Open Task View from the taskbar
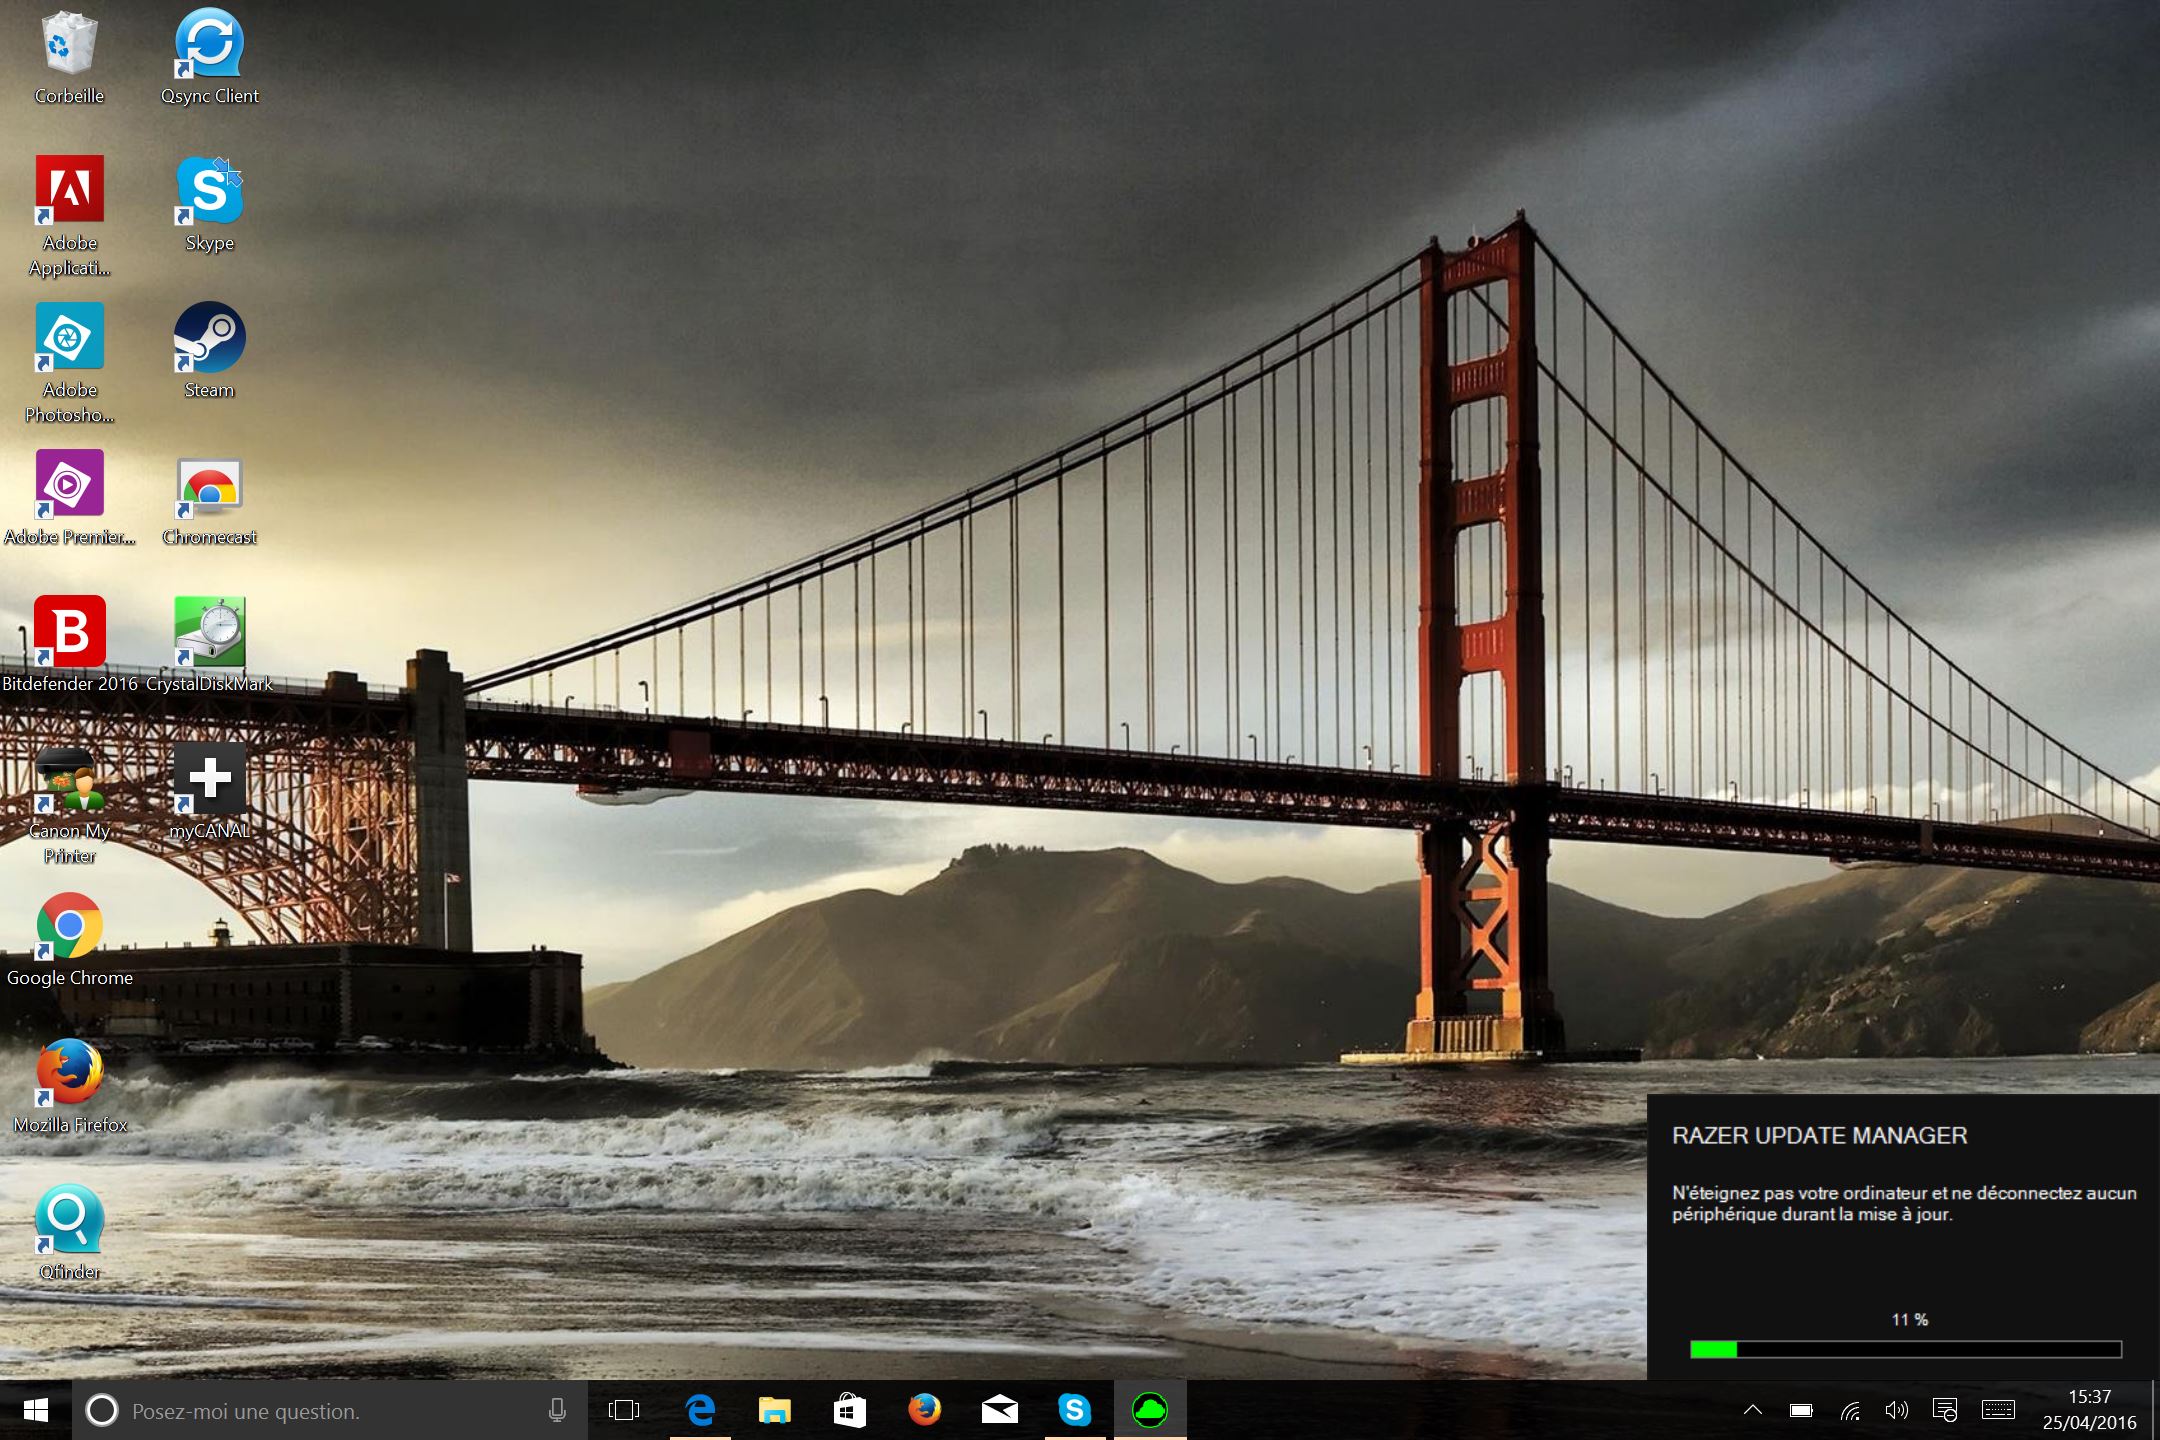This screenshot has height=1440, width=2160. tap(624, 1410)
